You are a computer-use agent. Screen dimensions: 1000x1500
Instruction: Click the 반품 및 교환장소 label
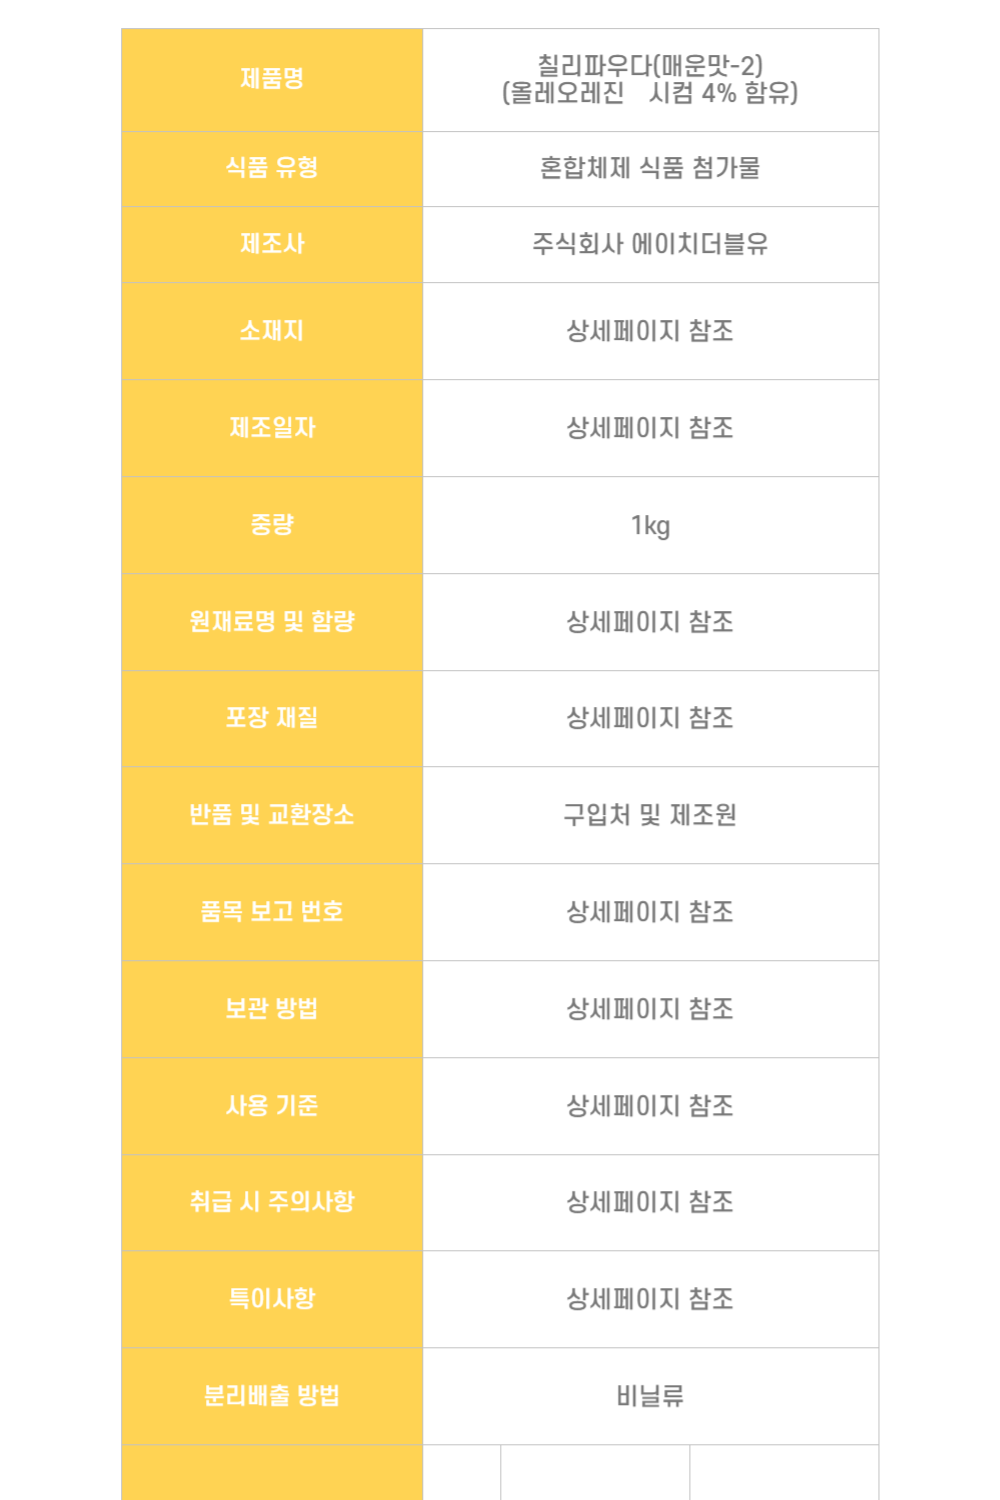coord(272,815)
